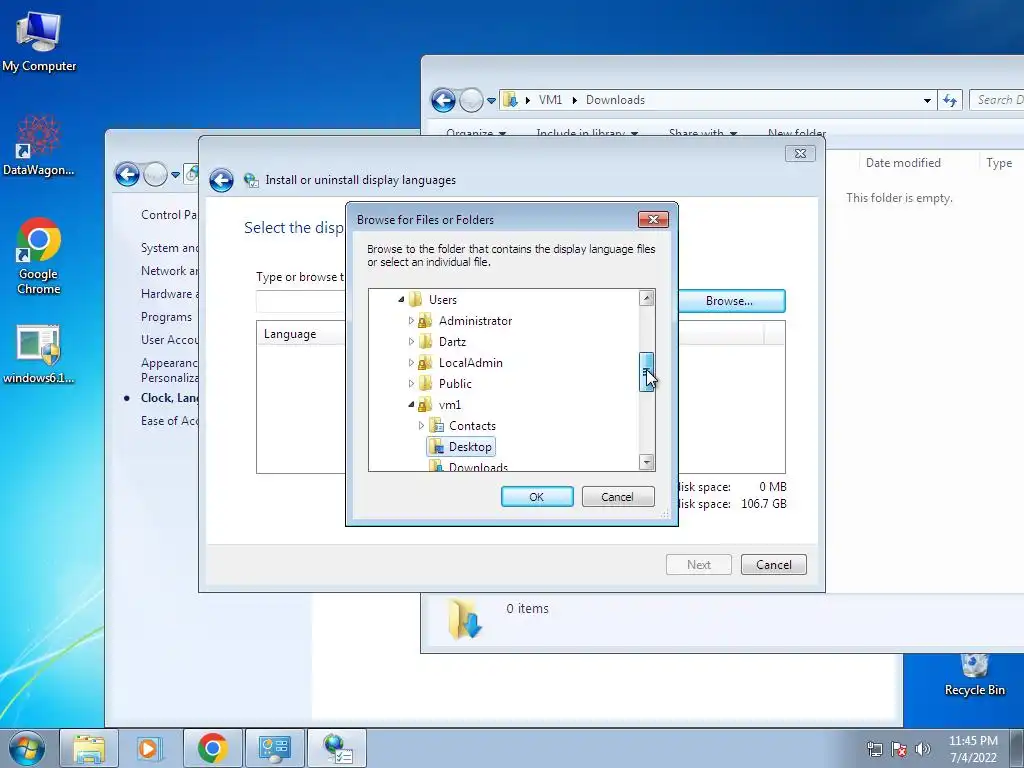Select the vm1 user folder
This screenshot has width=1024, height=768.
[449, 405]
